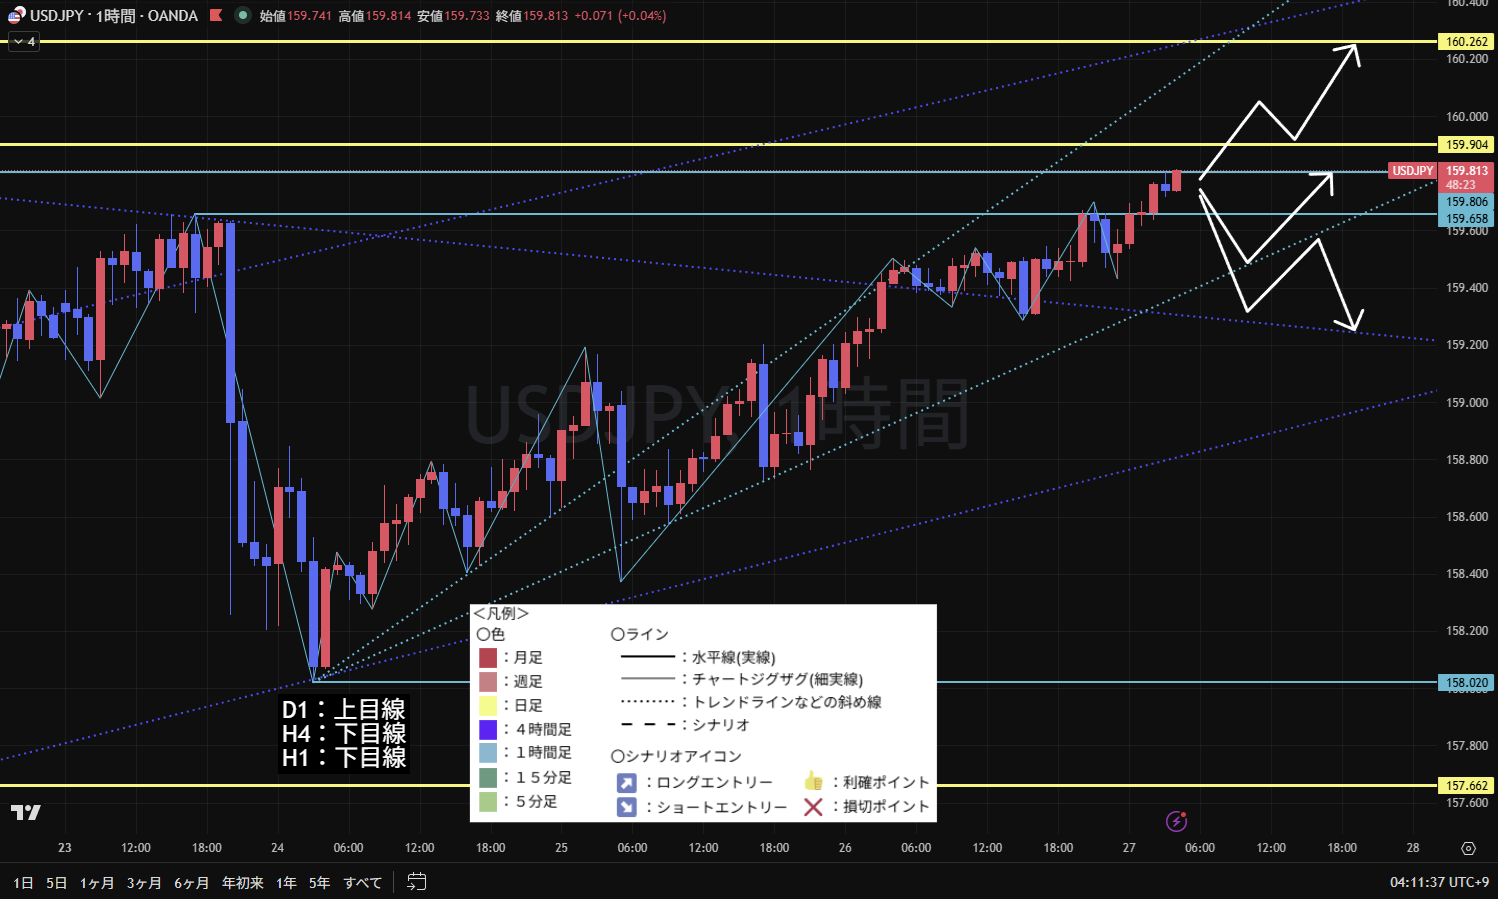Click the すべて range button
The image size is (1498, 899).
362,882
